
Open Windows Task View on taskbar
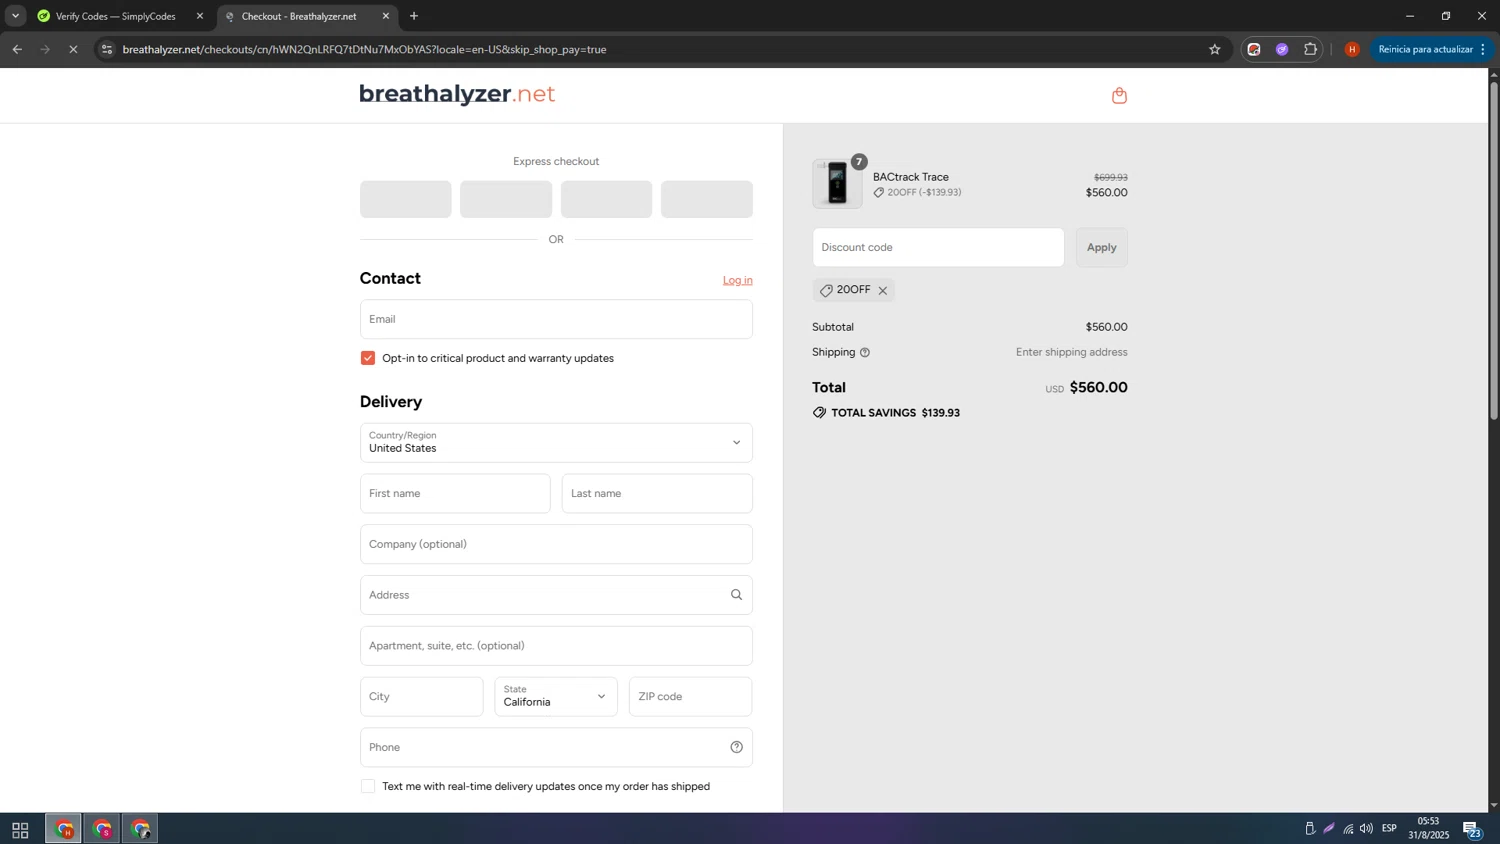[x=20, y=830]
